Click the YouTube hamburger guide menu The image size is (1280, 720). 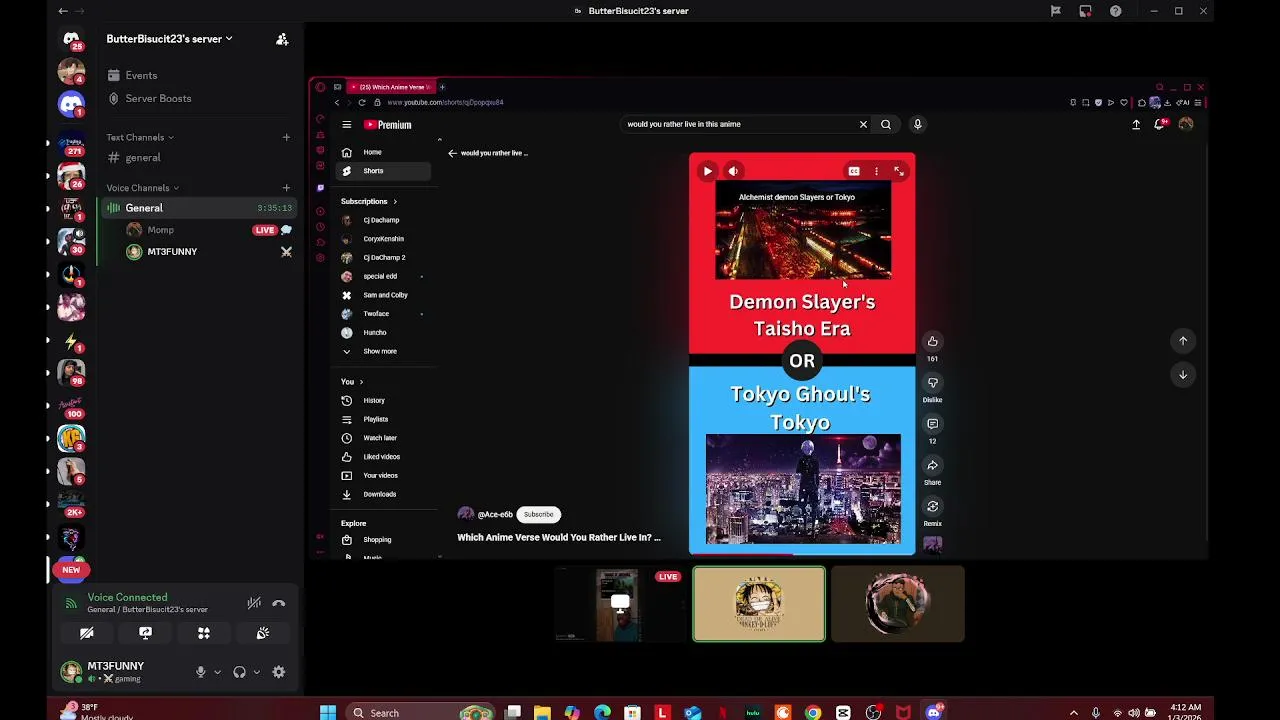click(347, 125)
